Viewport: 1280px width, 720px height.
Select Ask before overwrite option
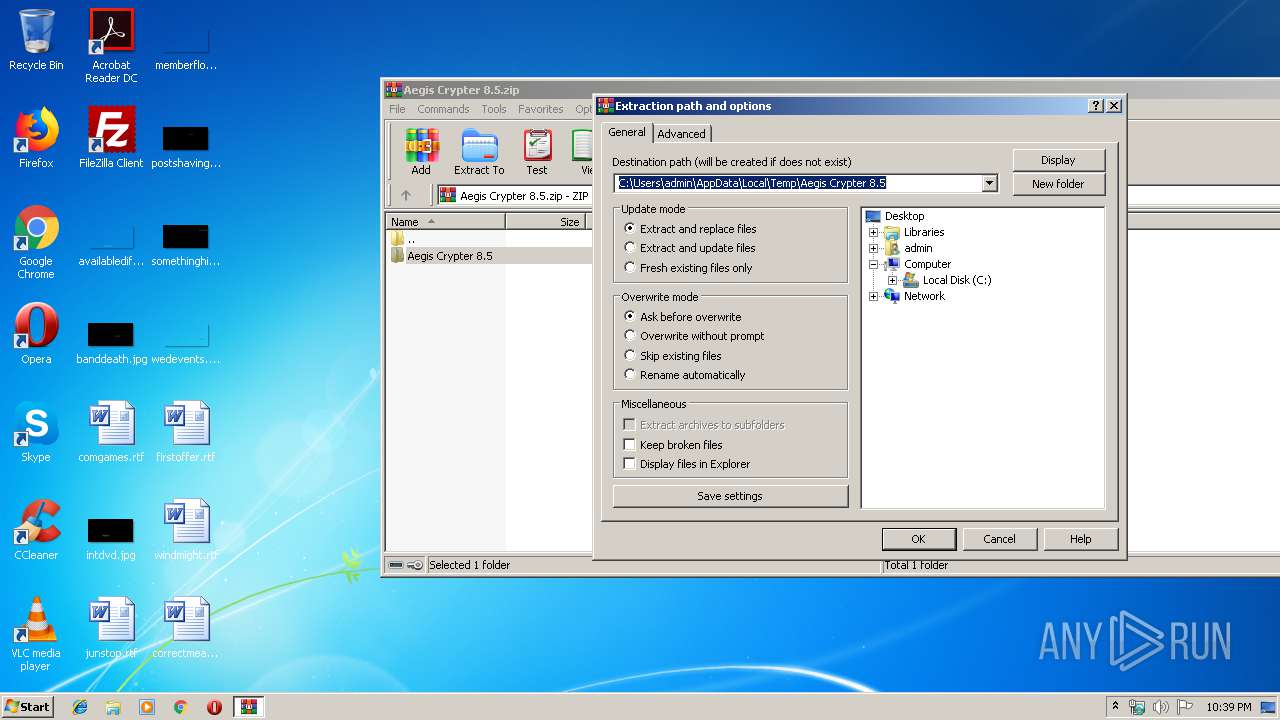click(682, 317)
